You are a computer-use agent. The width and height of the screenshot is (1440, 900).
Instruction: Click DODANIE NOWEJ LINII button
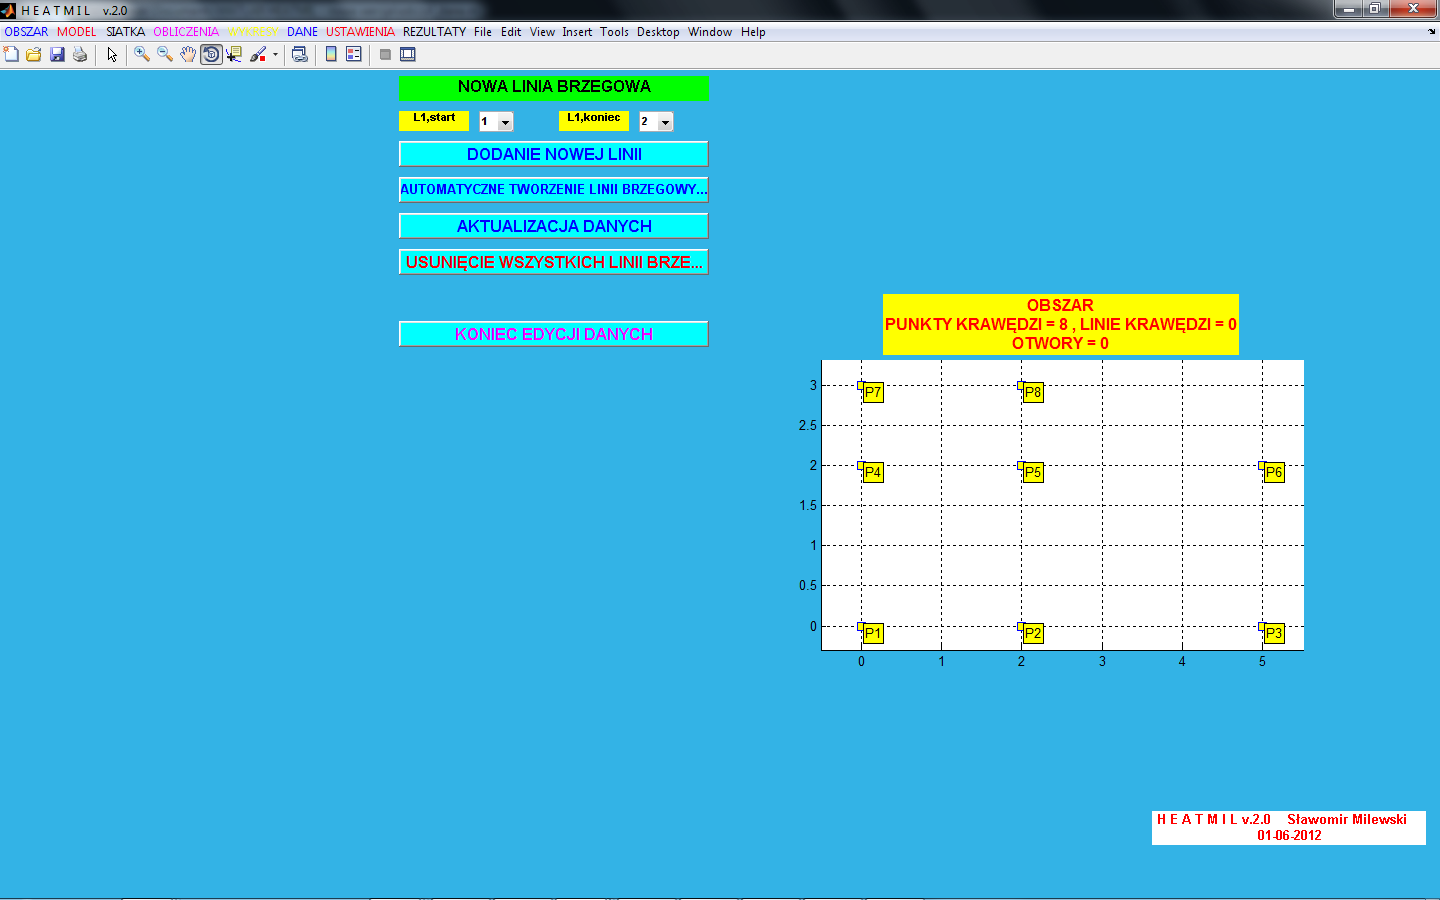pos(554,154)
